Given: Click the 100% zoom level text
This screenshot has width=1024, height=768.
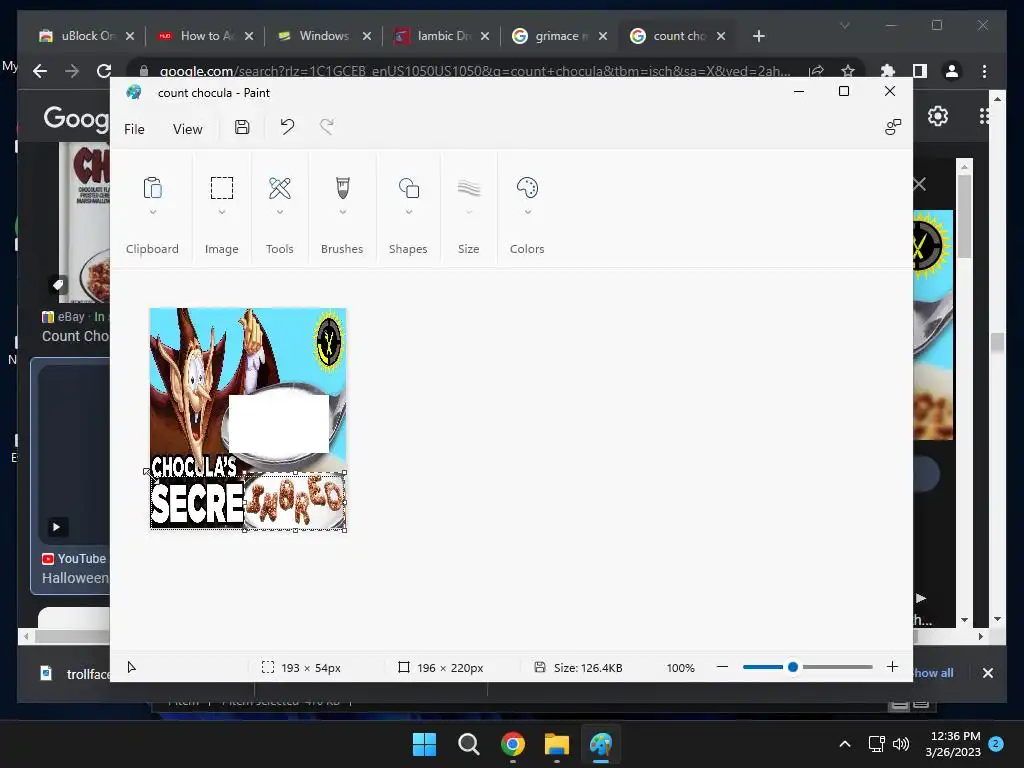Looking at the screenshot, I should tap(680, 667).
